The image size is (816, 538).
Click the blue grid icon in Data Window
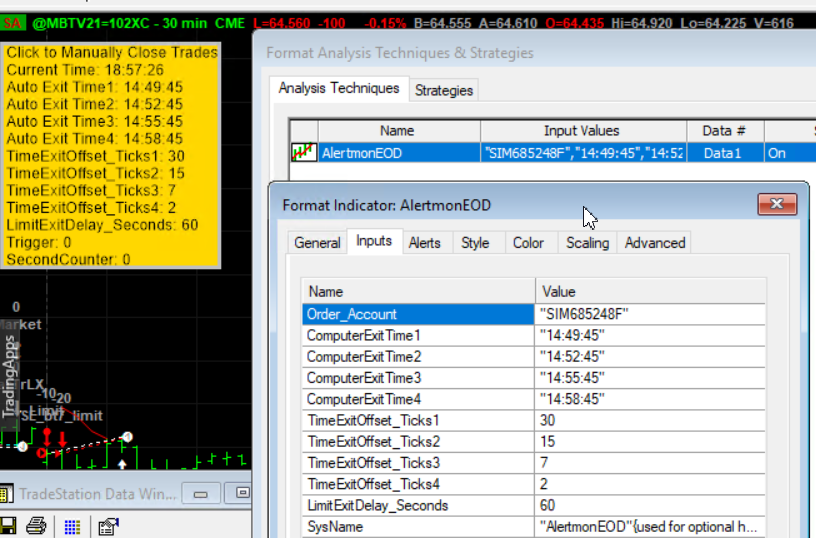coord(72,526)
